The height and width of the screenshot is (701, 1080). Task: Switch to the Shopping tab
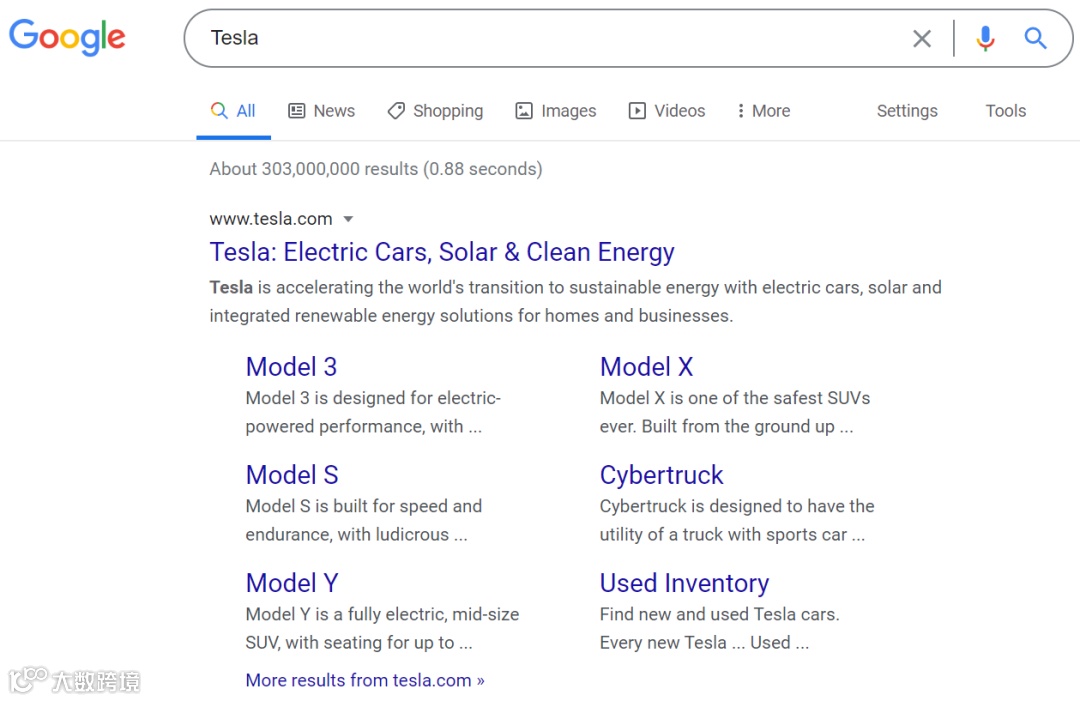435,111
